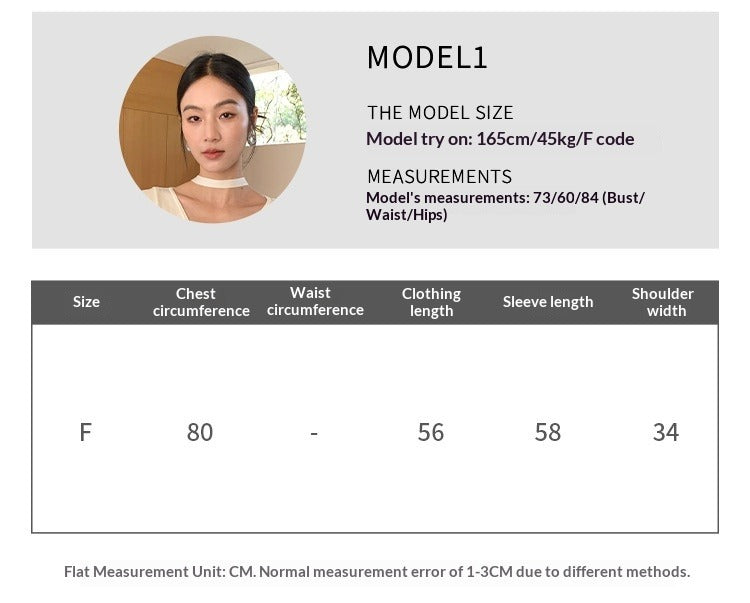
Task: Select the shoulder width value 34
Action: point(665,432)
